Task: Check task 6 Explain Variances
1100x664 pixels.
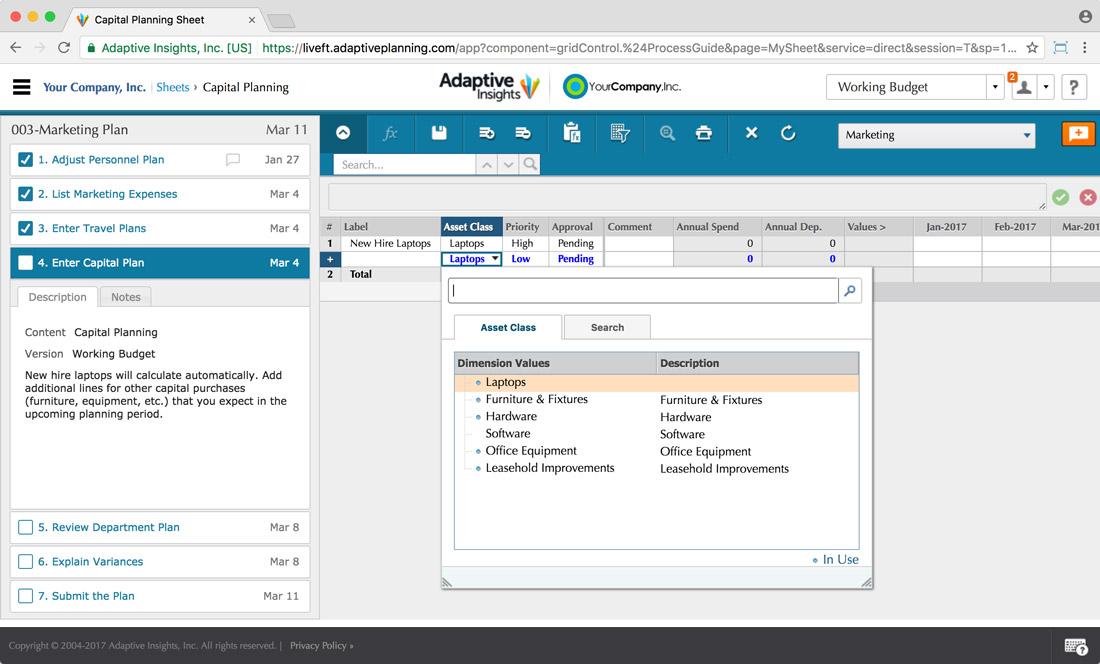Action: pyautogui.click(x=25, y=562)
